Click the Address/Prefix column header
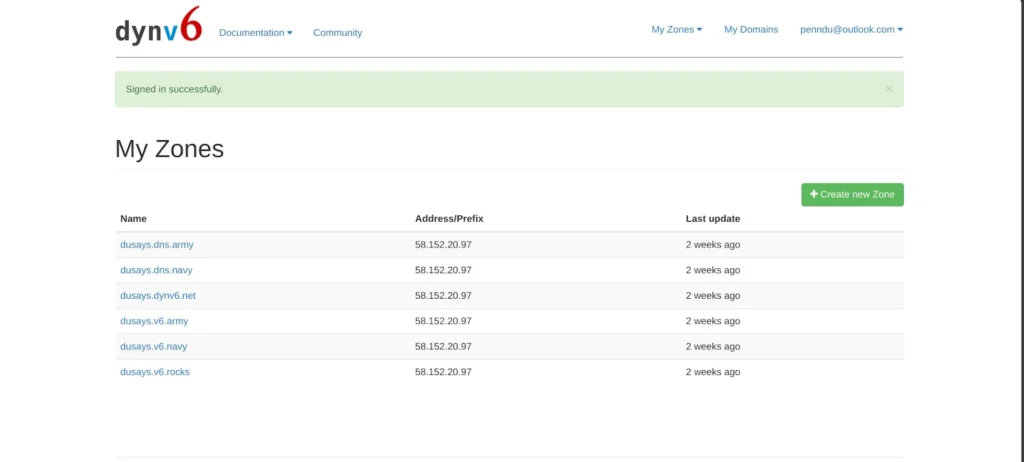The height and width of the screenshot is (462, 1024). [449, 219]
